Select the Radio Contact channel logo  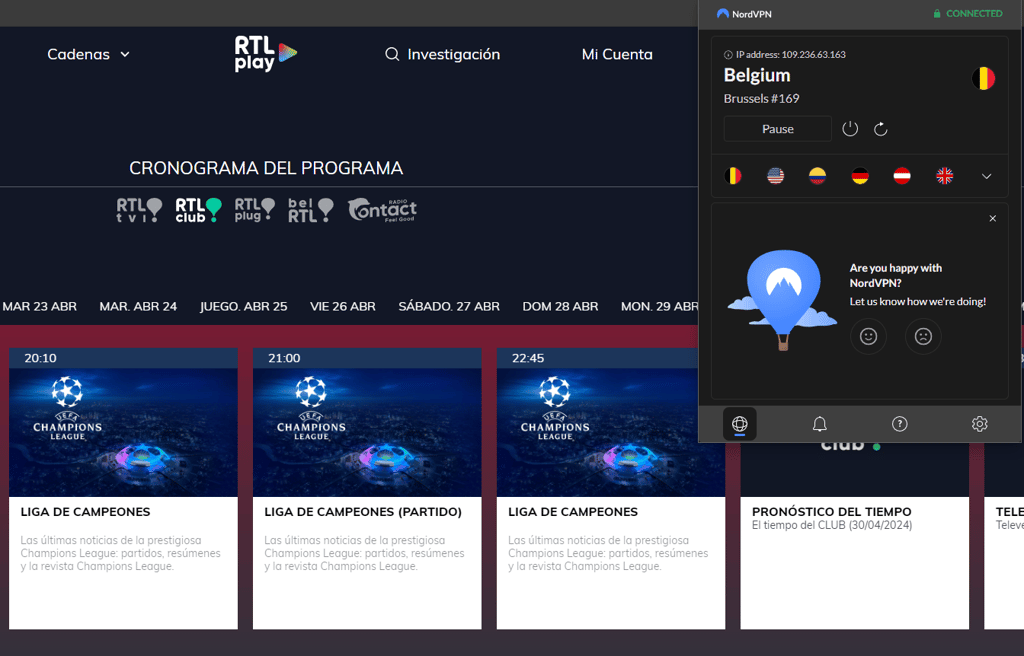[383, 210]
